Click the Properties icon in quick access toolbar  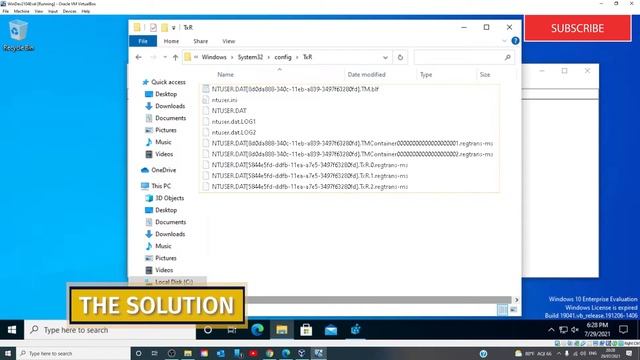coord(153,27)
